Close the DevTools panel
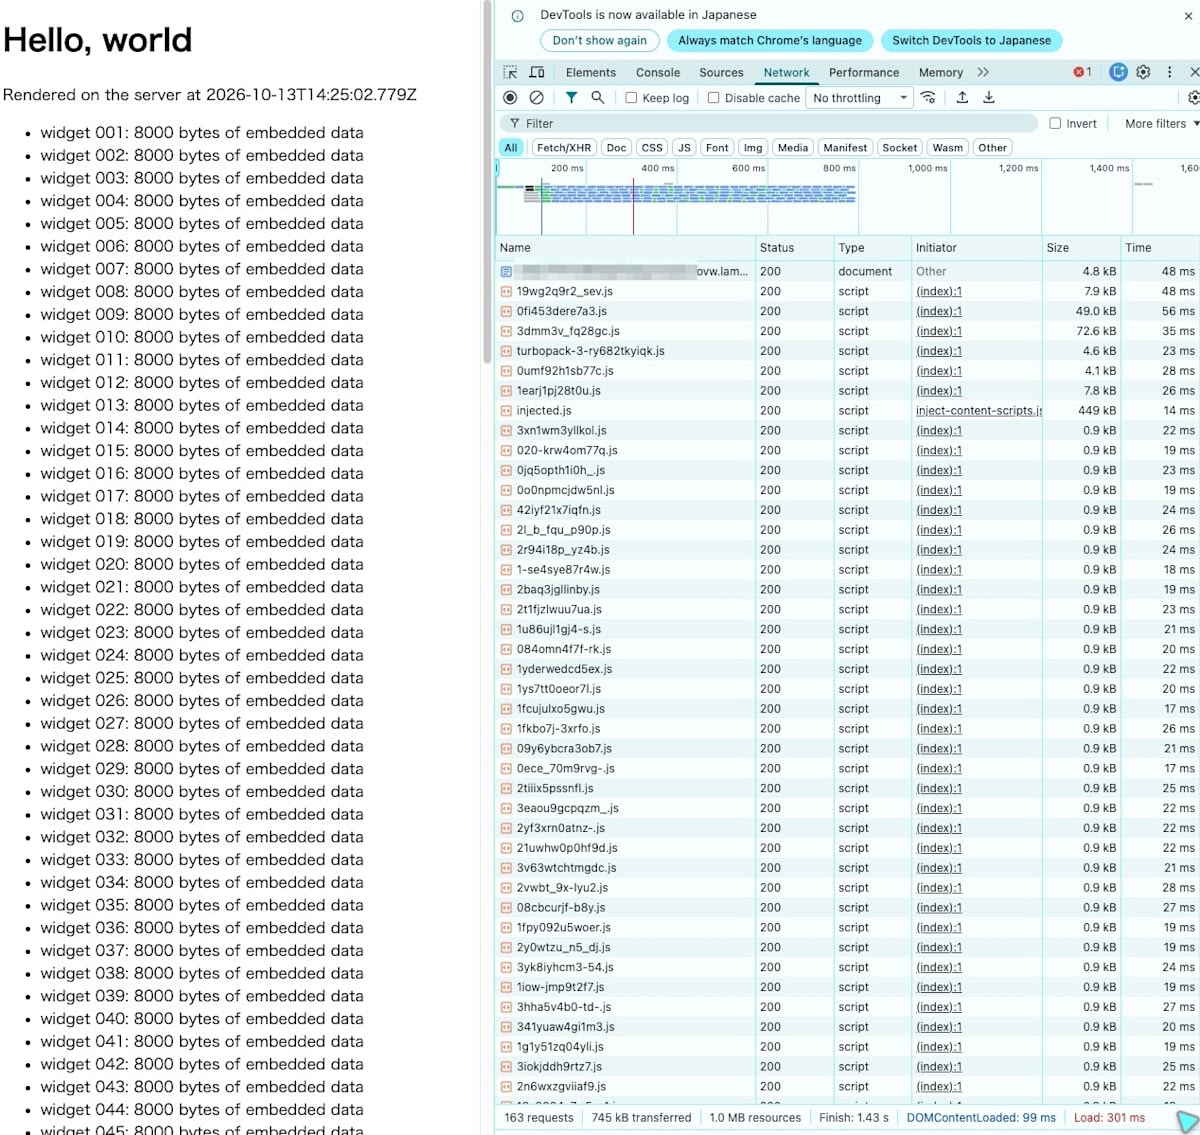Image resolution: width=1200 pixels, height=1135 pixels. 1194,72
